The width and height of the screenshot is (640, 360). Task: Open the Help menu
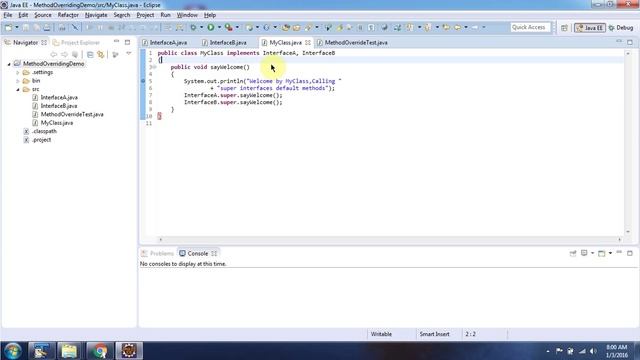210,15
